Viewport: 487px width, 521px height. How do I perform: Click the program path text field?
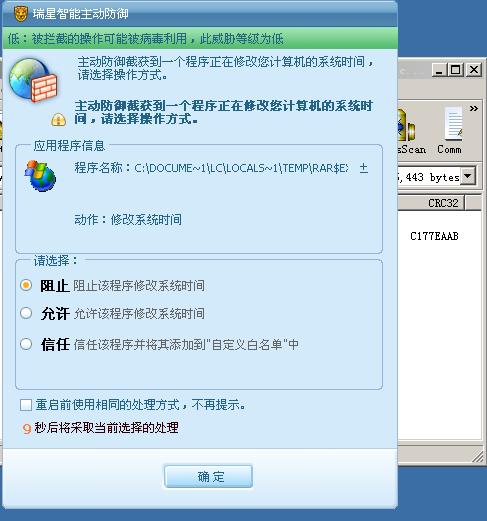tap(241, 168)
